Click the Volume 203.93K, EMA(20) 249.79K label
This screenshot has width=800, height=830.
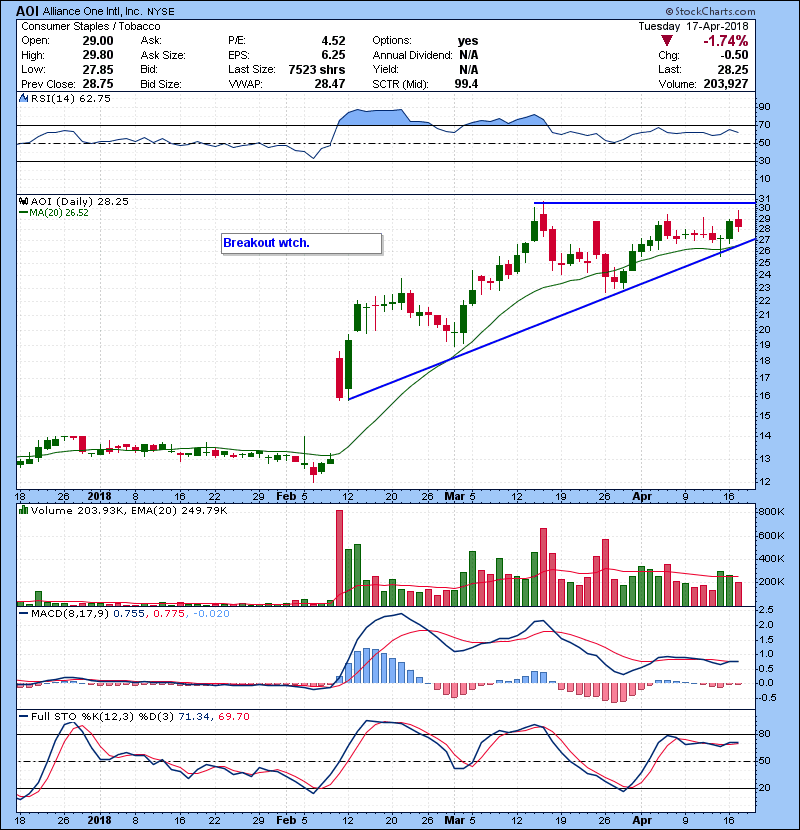pyautogui.click(x=129, y=510)
